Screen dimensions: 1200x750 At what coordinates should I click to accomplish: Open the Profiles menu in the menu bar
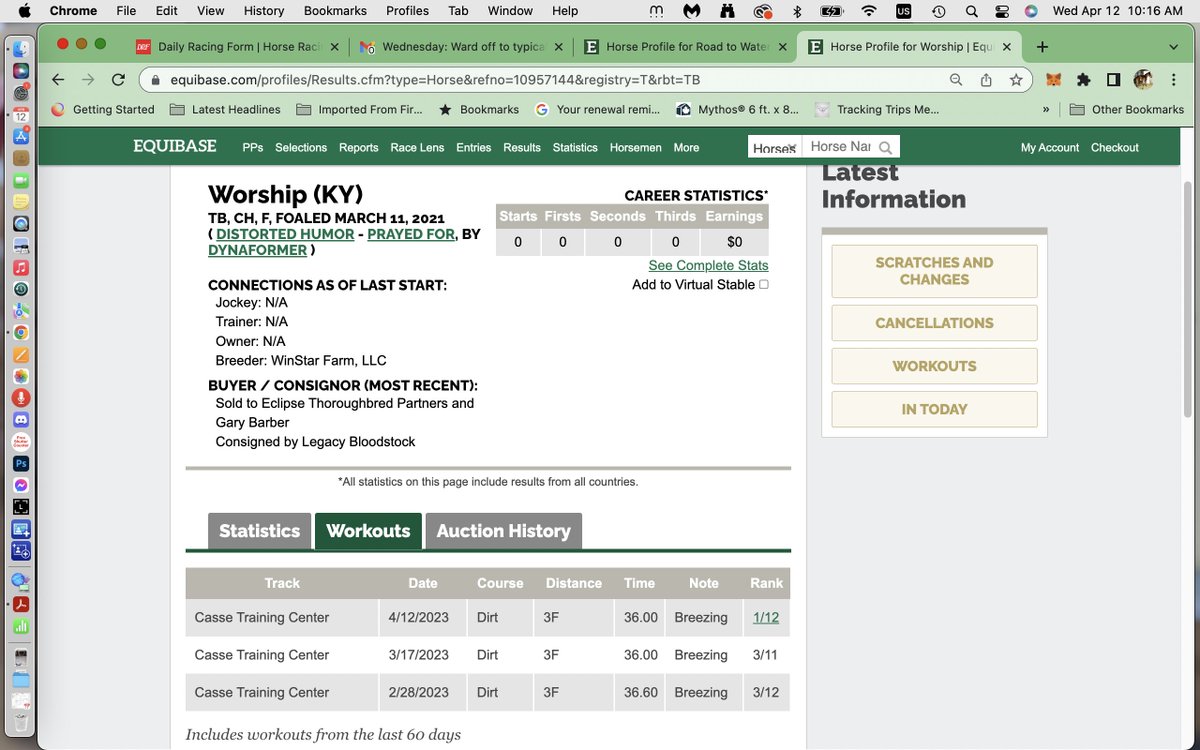coord(407,11)
